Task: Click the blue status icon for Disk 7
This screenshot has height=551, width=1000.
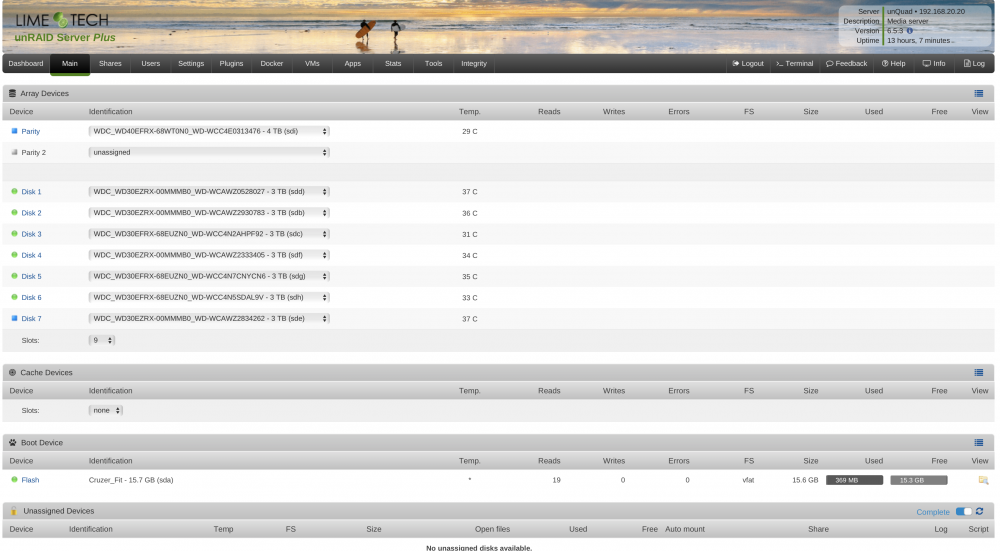Action: click(15, 318)
